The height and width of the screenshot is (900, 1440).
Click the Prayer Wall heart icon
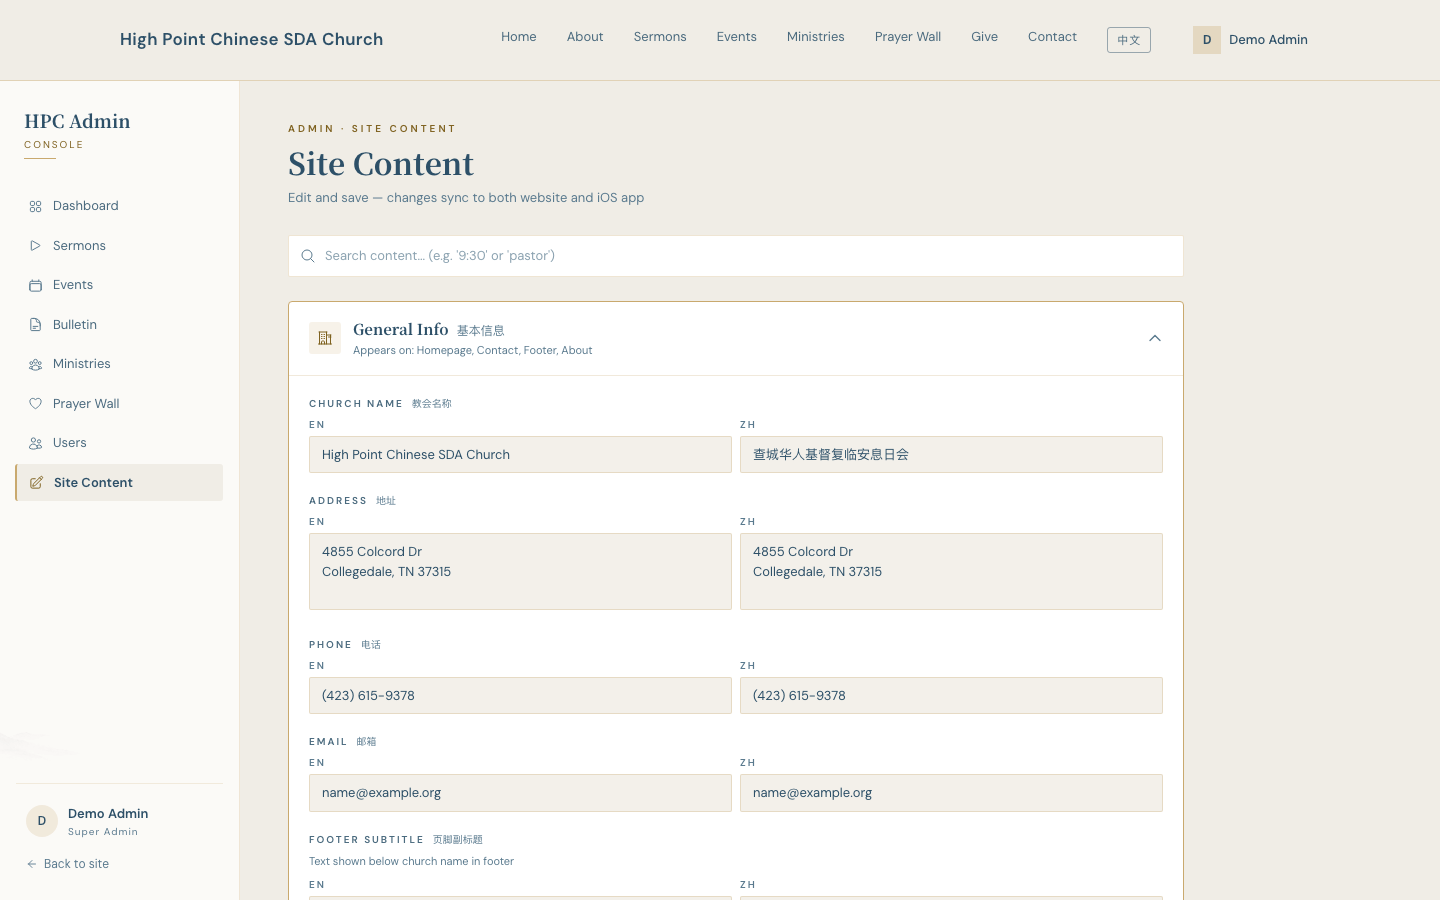[x=35, y=404]
